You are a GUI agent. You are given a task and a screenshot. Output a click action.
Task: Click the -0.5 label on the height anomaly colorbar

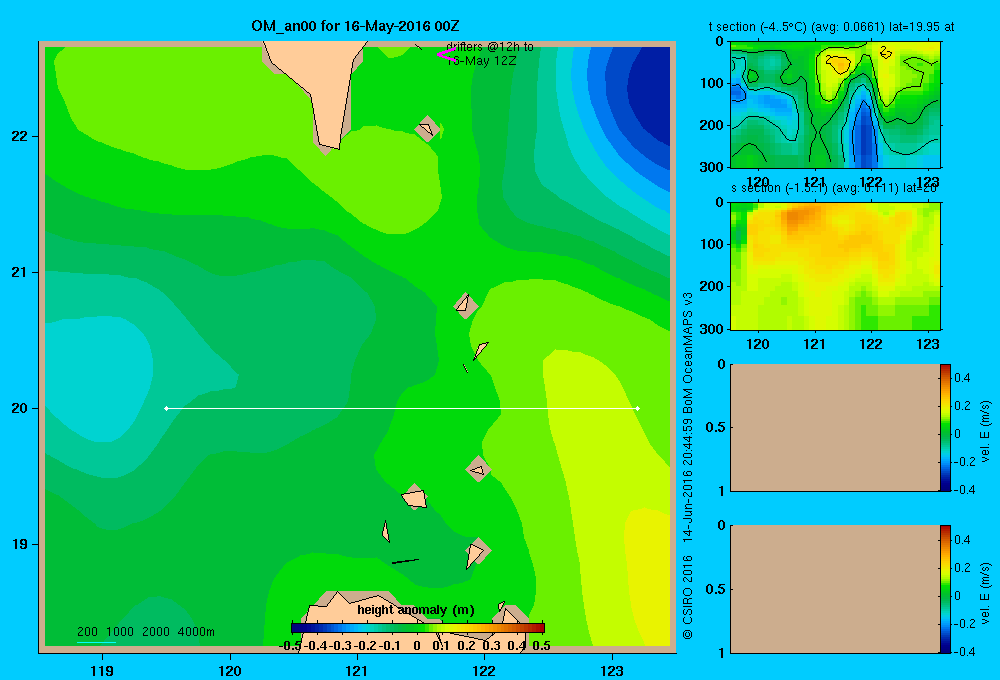pos(291,646)
